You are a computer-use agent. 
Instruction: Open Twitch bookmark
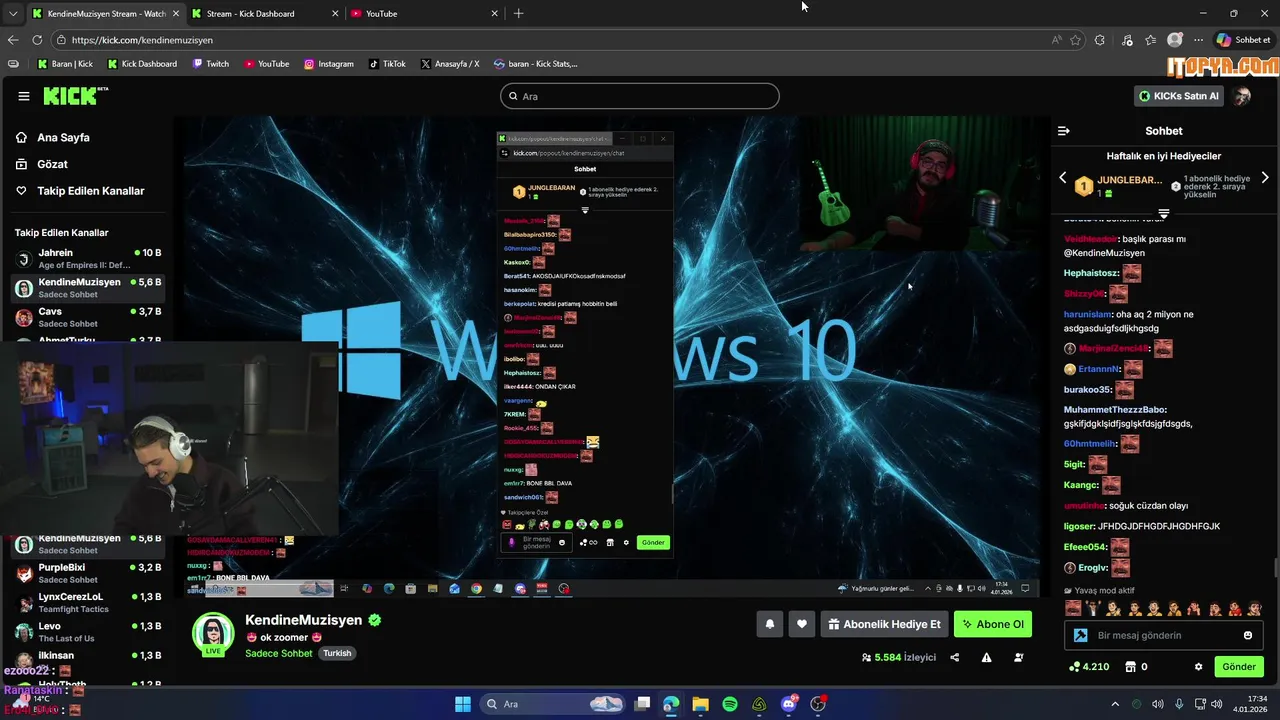point(210,64)
